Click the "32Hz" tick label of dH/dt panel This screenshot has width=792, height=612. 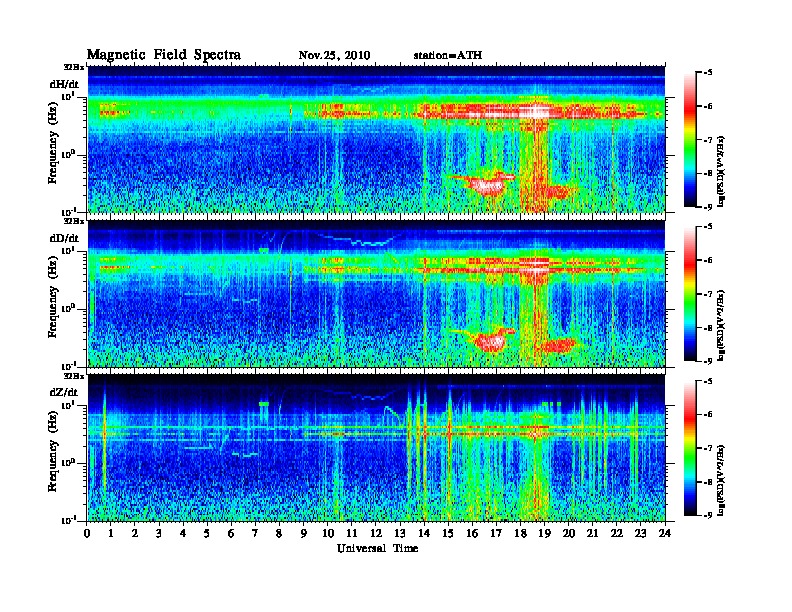tap(74, 67)
